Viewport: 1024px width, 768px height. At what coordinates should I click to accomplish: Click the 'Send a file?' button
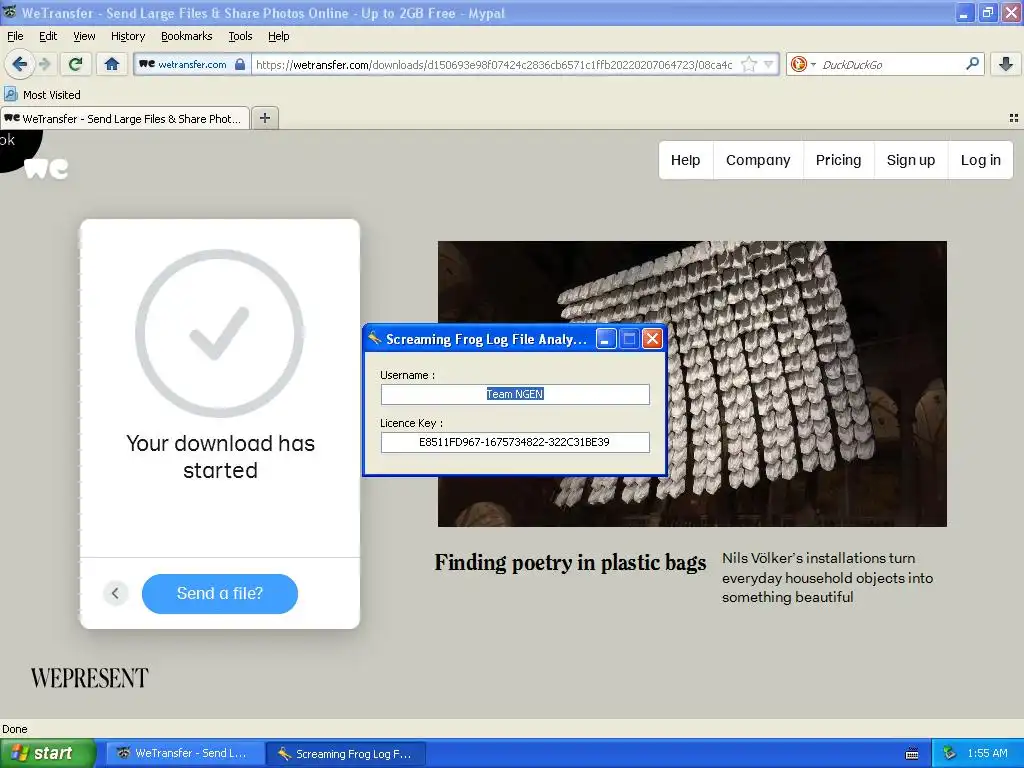point(219,594)
